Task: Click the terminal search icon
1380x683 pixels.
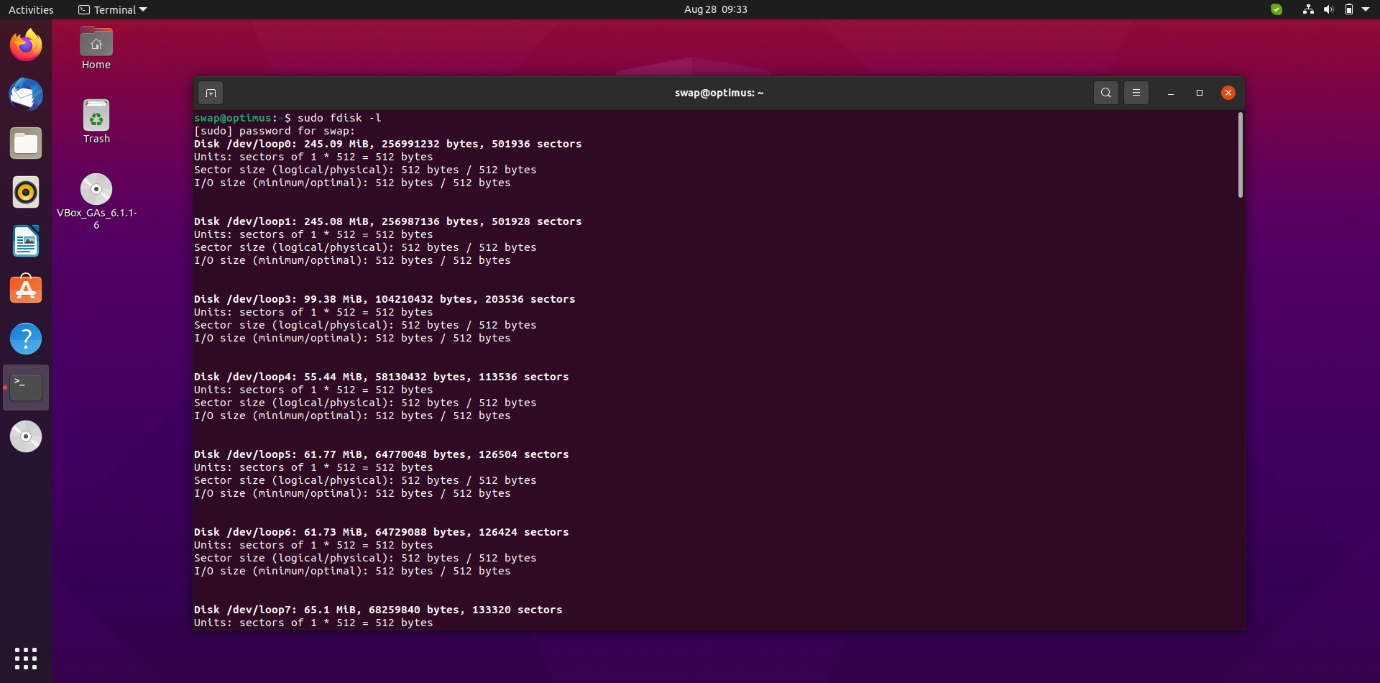Action: tap(1106, 93)
